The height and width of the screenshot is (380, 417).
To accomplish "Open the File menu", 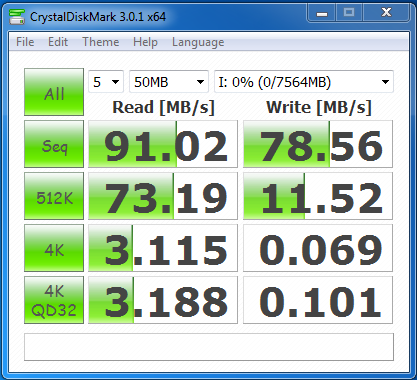I will point(25,42).
